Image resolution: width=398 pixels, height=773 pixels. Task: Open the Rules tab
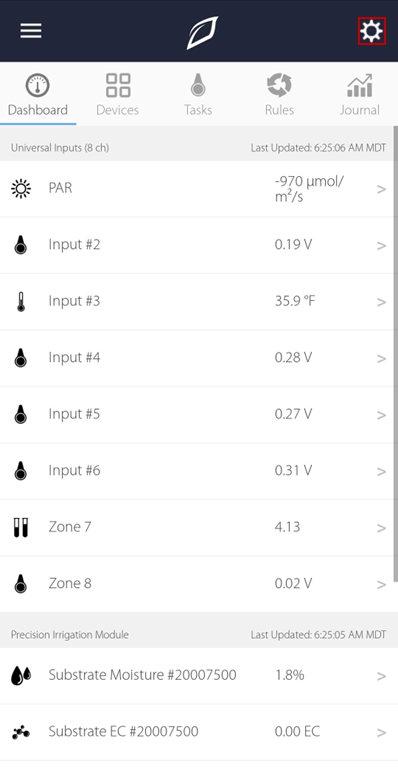pyautogui.click(x=279, y=94)
